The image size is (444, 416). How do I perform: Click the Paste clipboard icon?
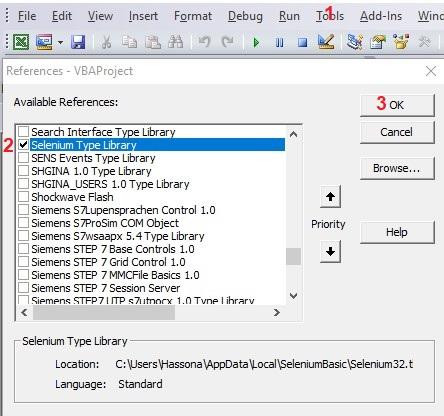153,42
